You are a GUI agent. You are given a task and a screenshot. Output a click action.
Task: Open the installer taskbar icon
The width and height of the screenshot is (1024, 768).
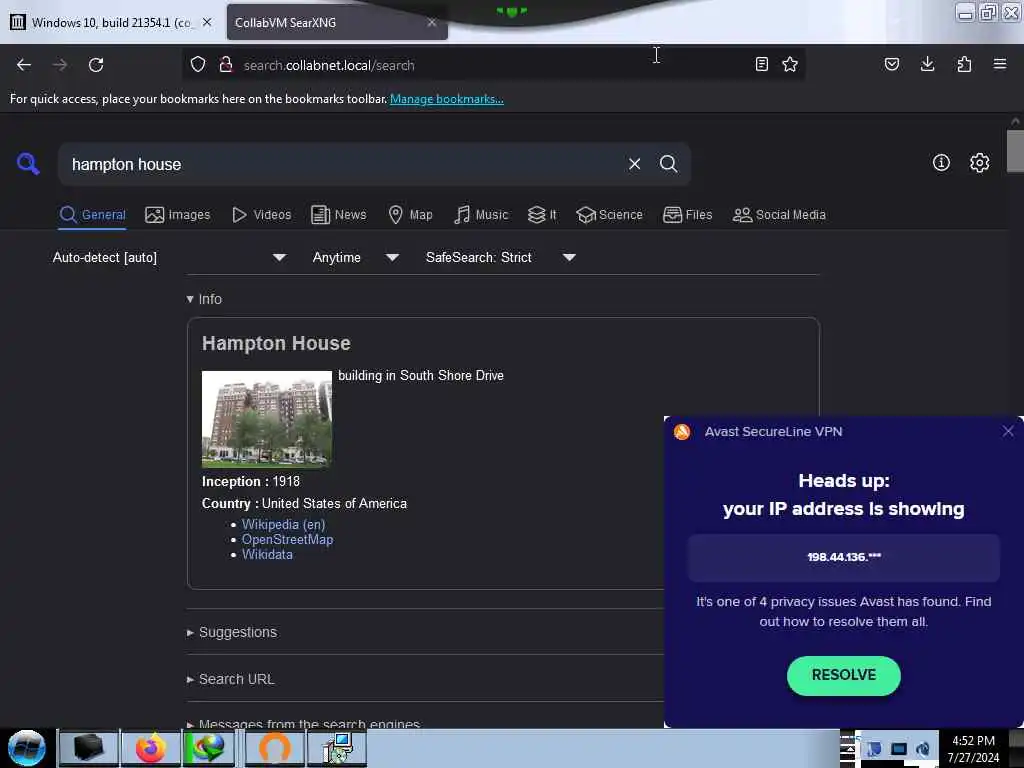coord(337,748)
